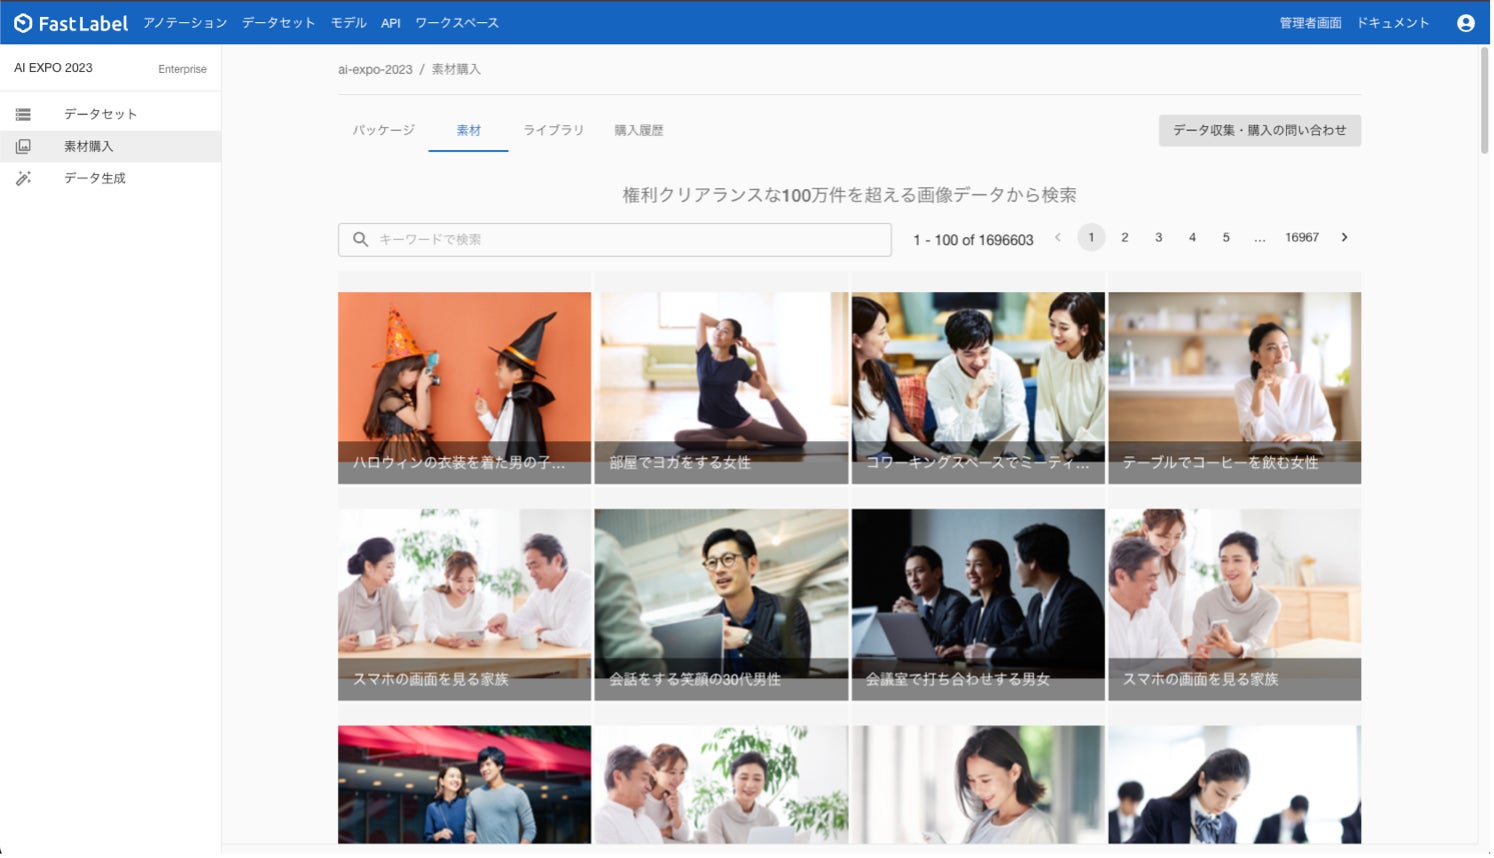The width and height of the screenshot is (1494, 858).
Task: Click the keyword search input field
Action: tap(616, 240)
